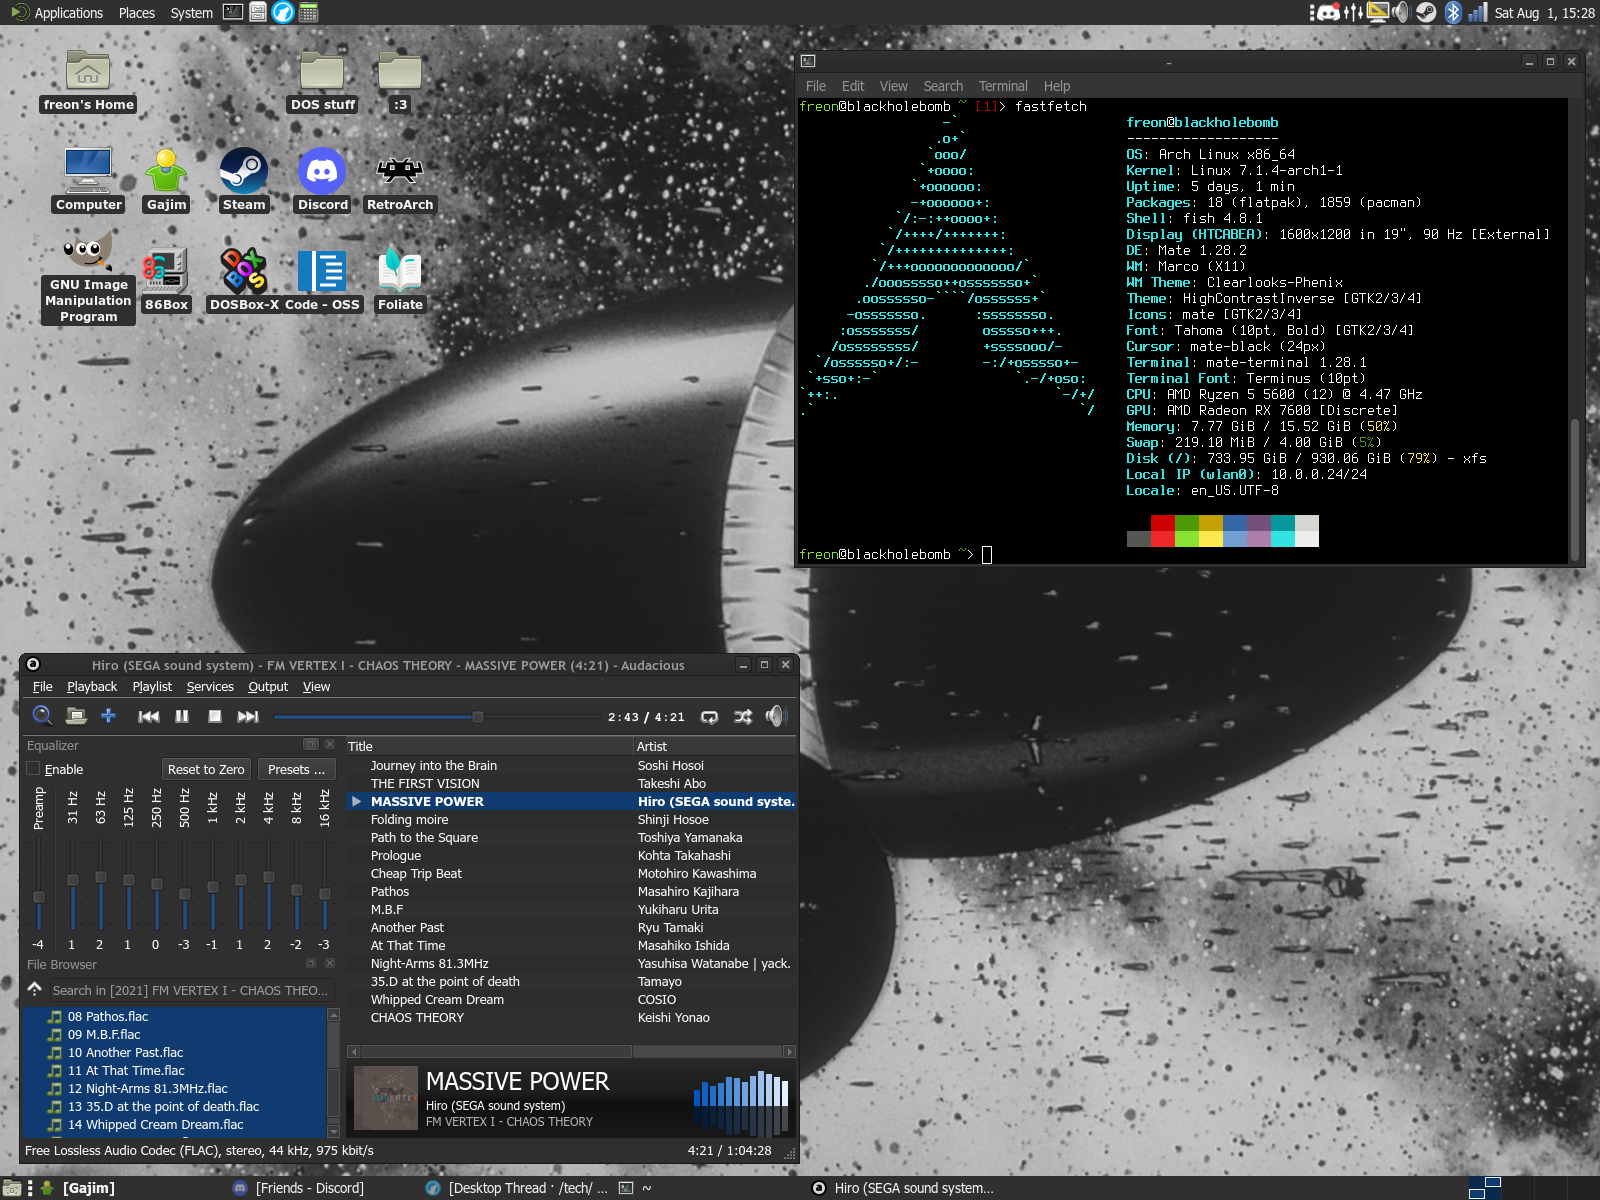
Task: Skip to the previous track
Action: (x=149, y=716)
